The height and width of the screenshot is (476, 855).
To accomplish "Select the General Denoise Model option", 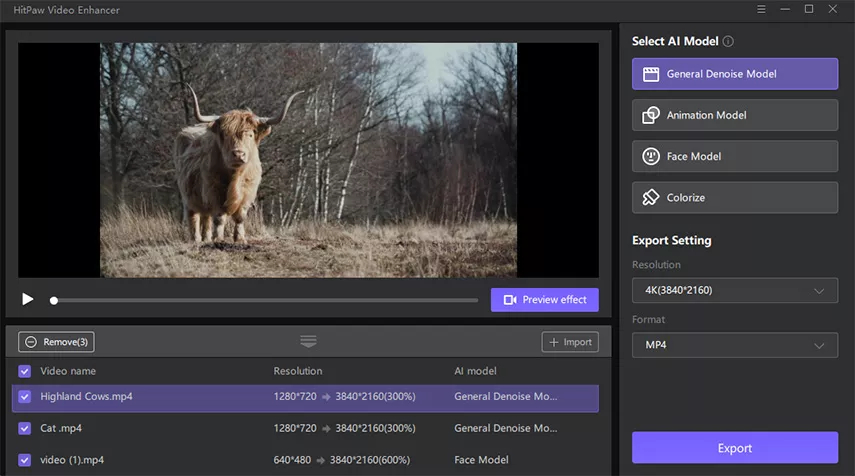I will click(x=734, y=74).
